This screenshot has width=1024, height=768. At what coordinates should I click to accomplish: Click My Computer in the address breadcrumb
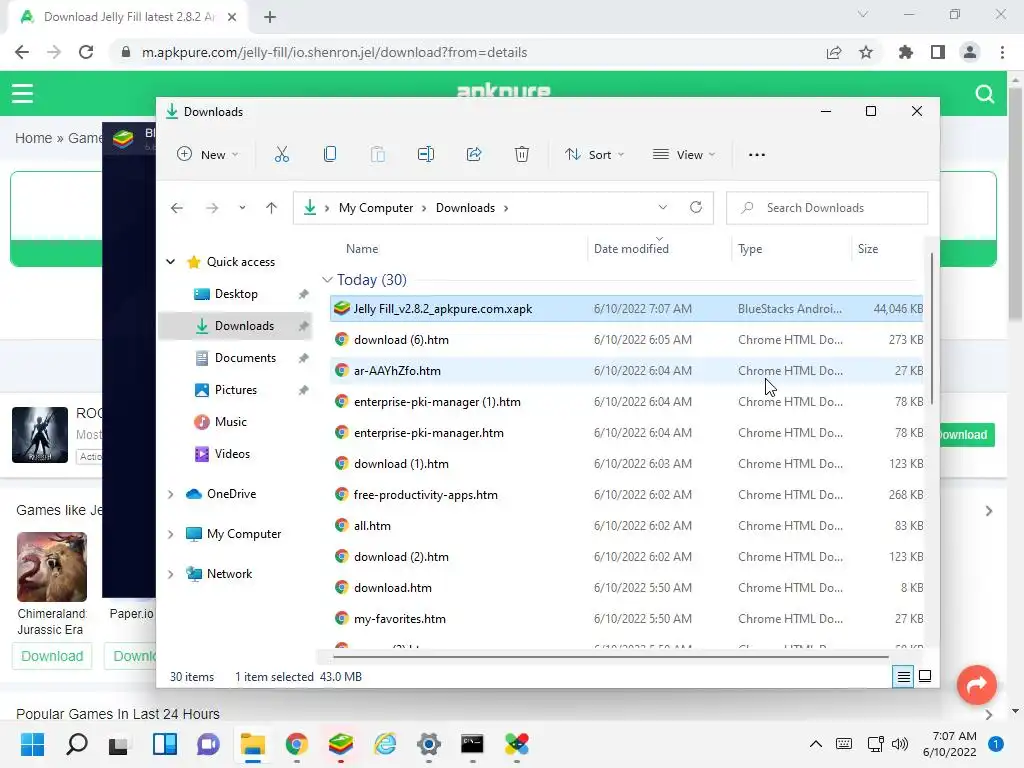376,208
